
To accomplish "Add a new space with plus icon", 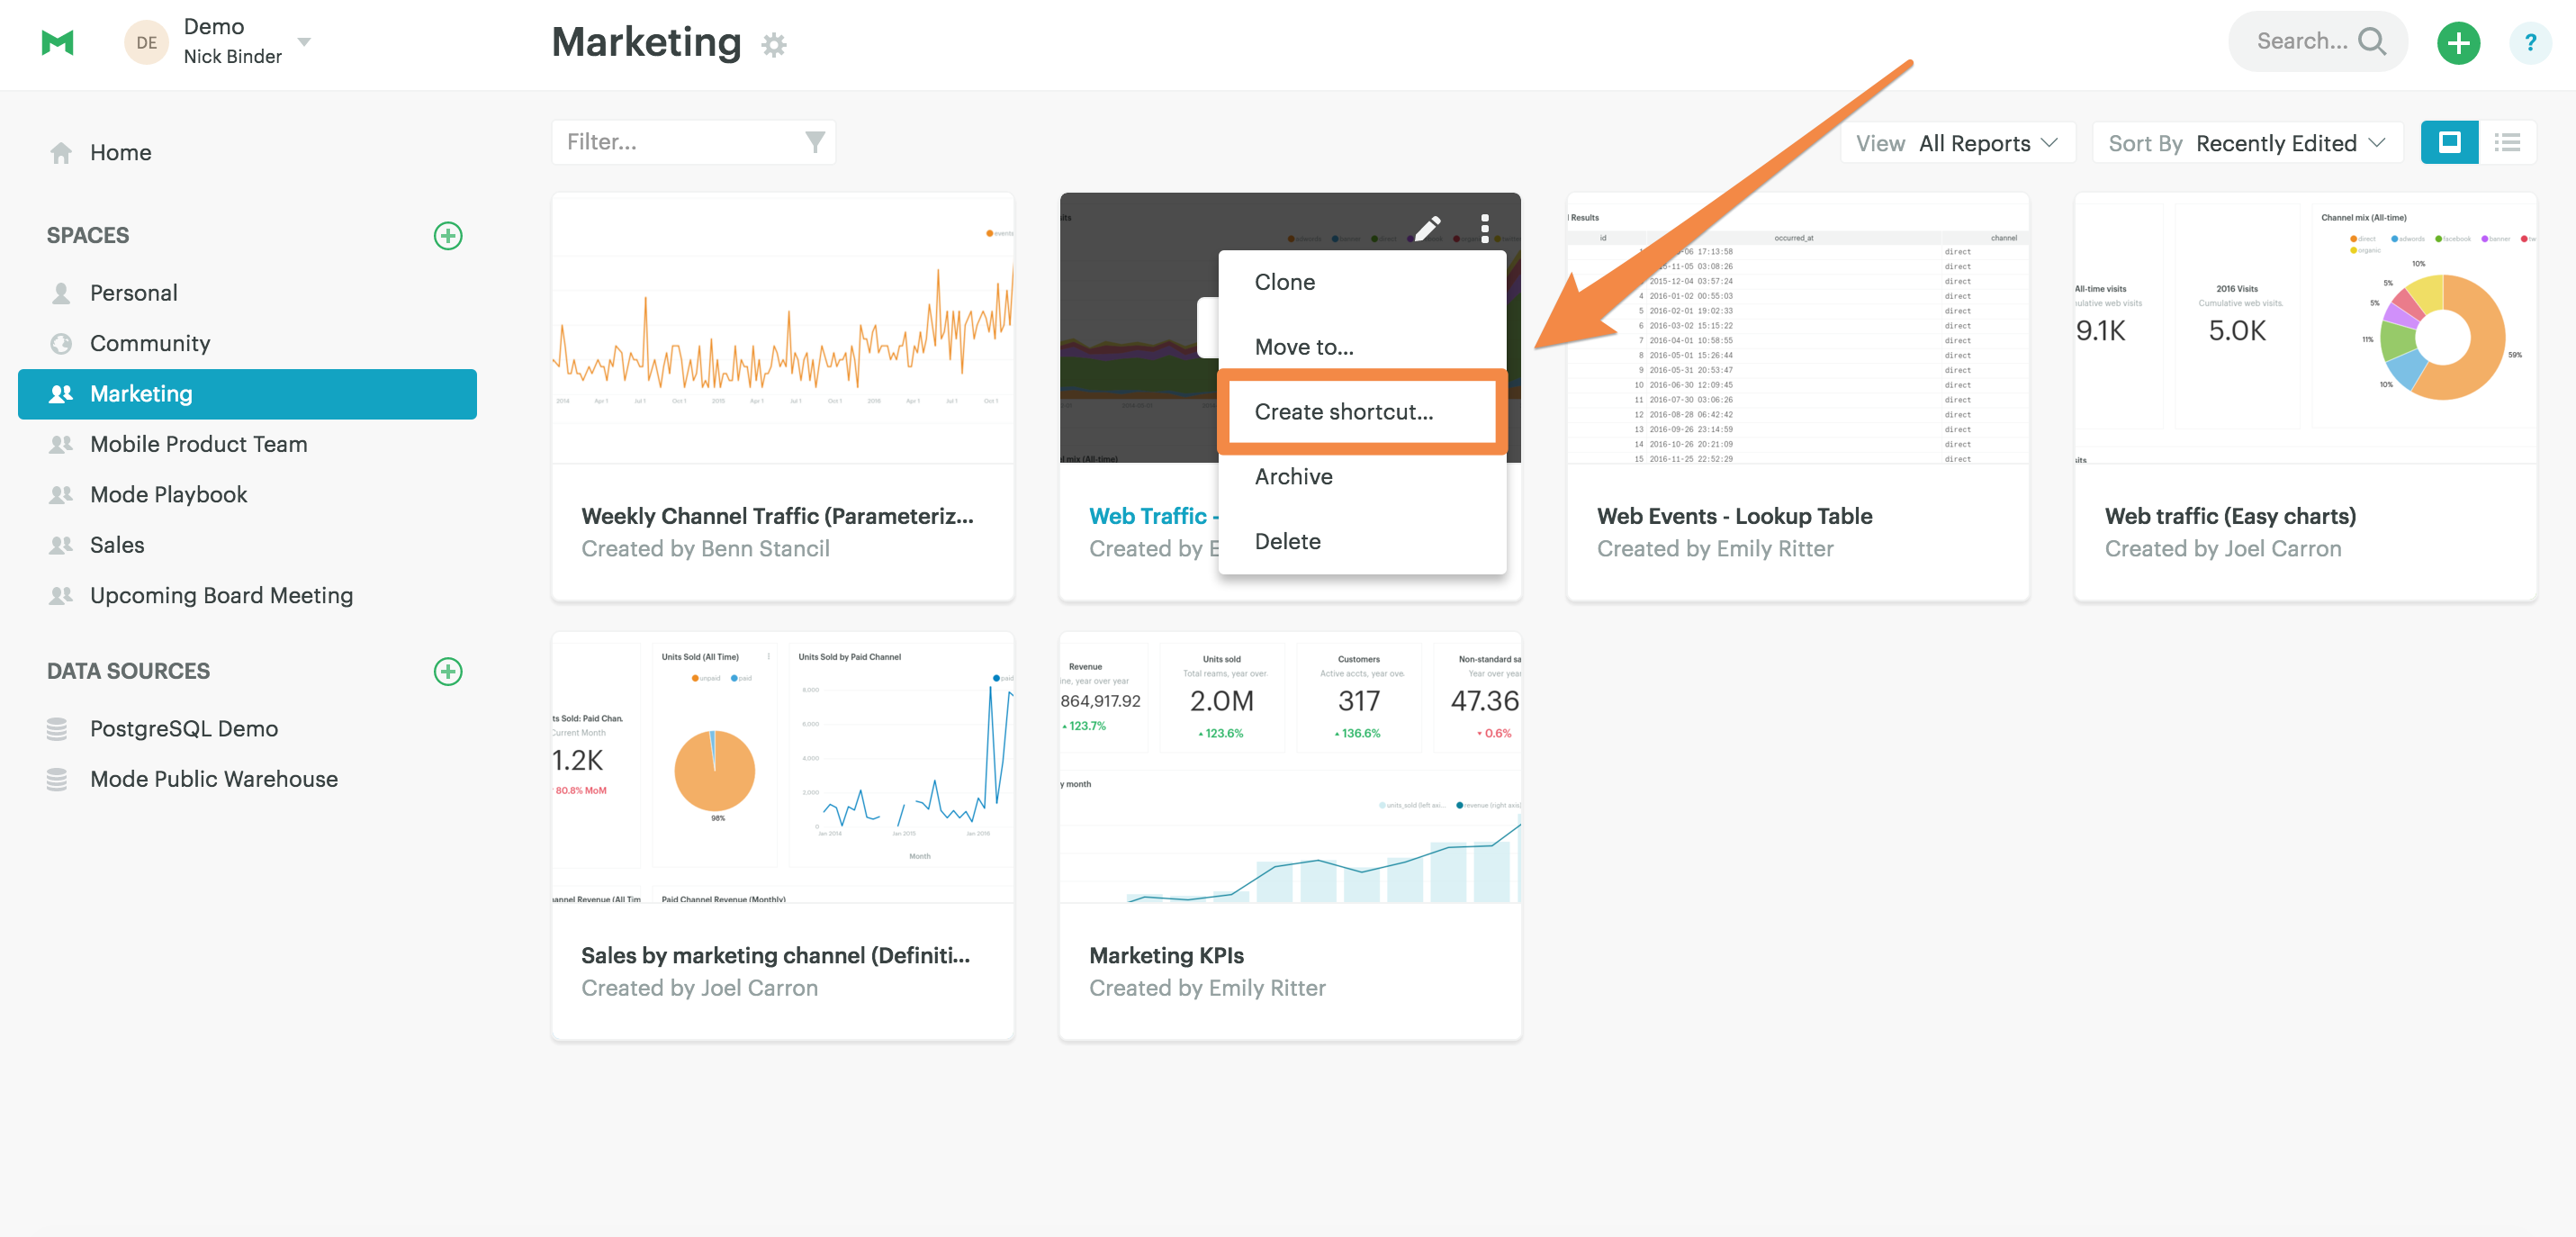I will [448, 236].
